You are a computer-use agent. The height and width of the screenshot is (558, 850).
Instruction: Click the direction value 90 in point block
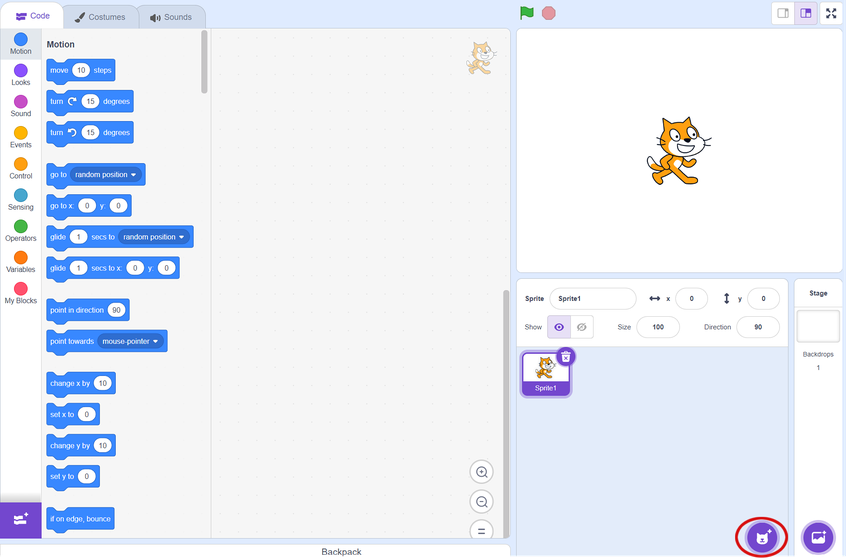point(117,311)
